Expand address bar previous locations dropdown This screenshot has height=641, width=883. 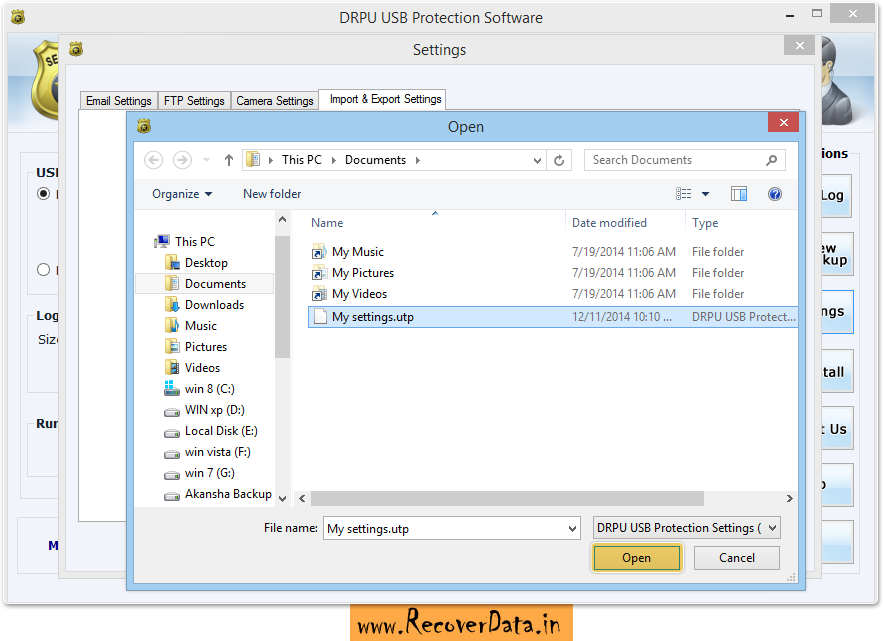click(537, 161)
